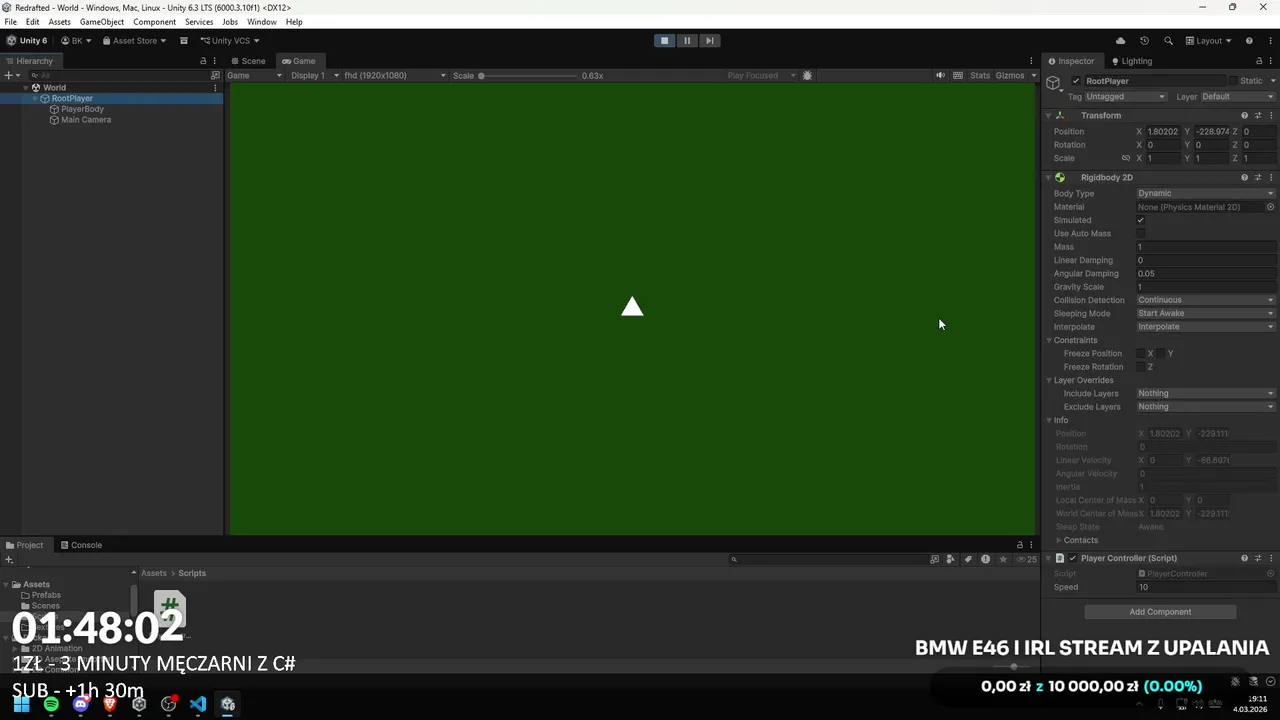Toggle Freeze Rotation Z checkbox
1280x720 pixels.
tap(1141, 367)
